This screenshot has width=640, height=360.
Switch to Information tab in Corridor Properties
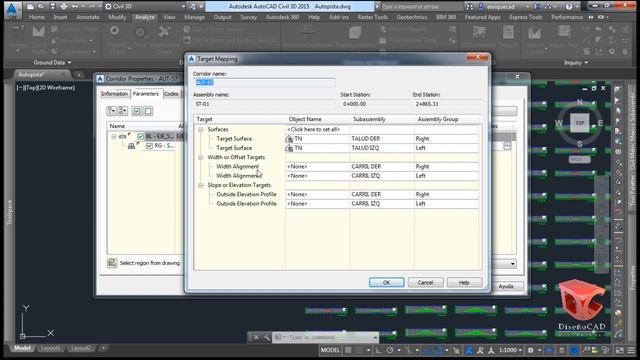(115, 94)
